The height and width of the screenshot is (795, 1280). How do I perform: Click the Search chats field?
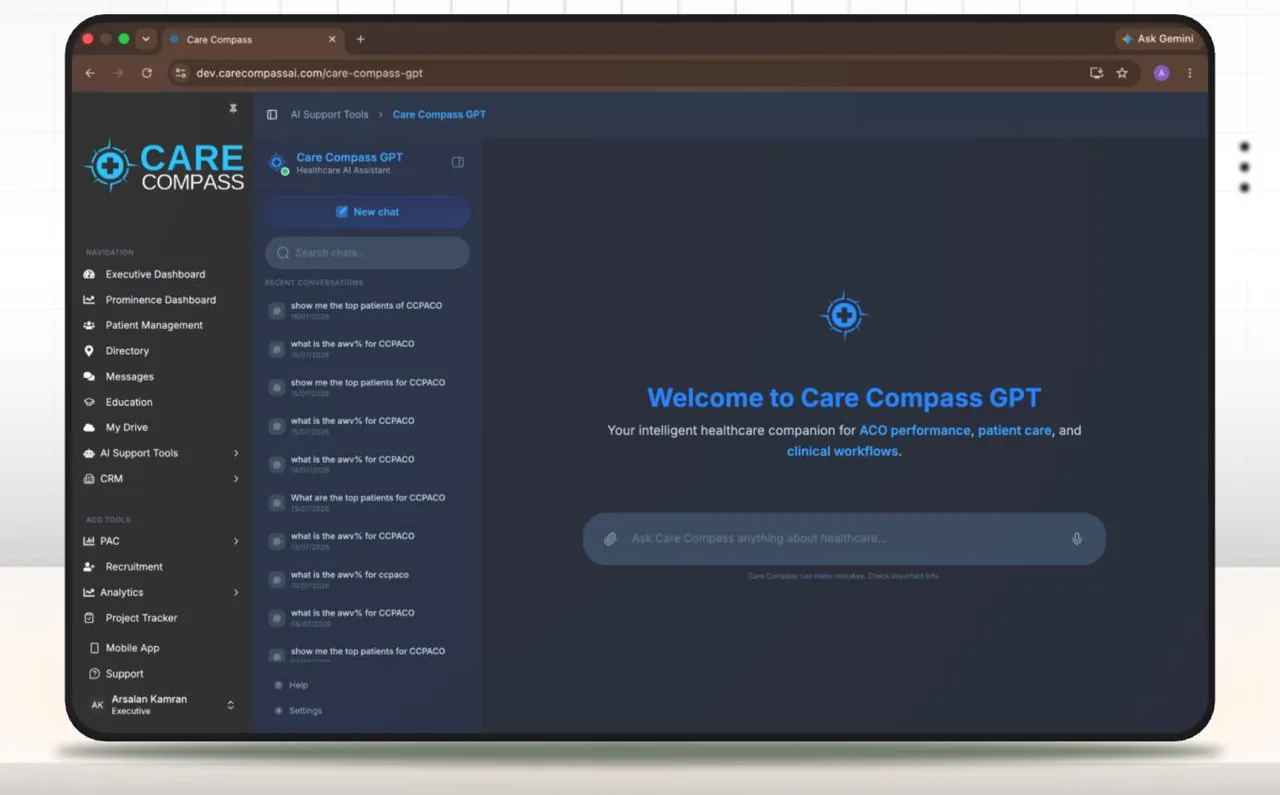[x=367, y=253]
